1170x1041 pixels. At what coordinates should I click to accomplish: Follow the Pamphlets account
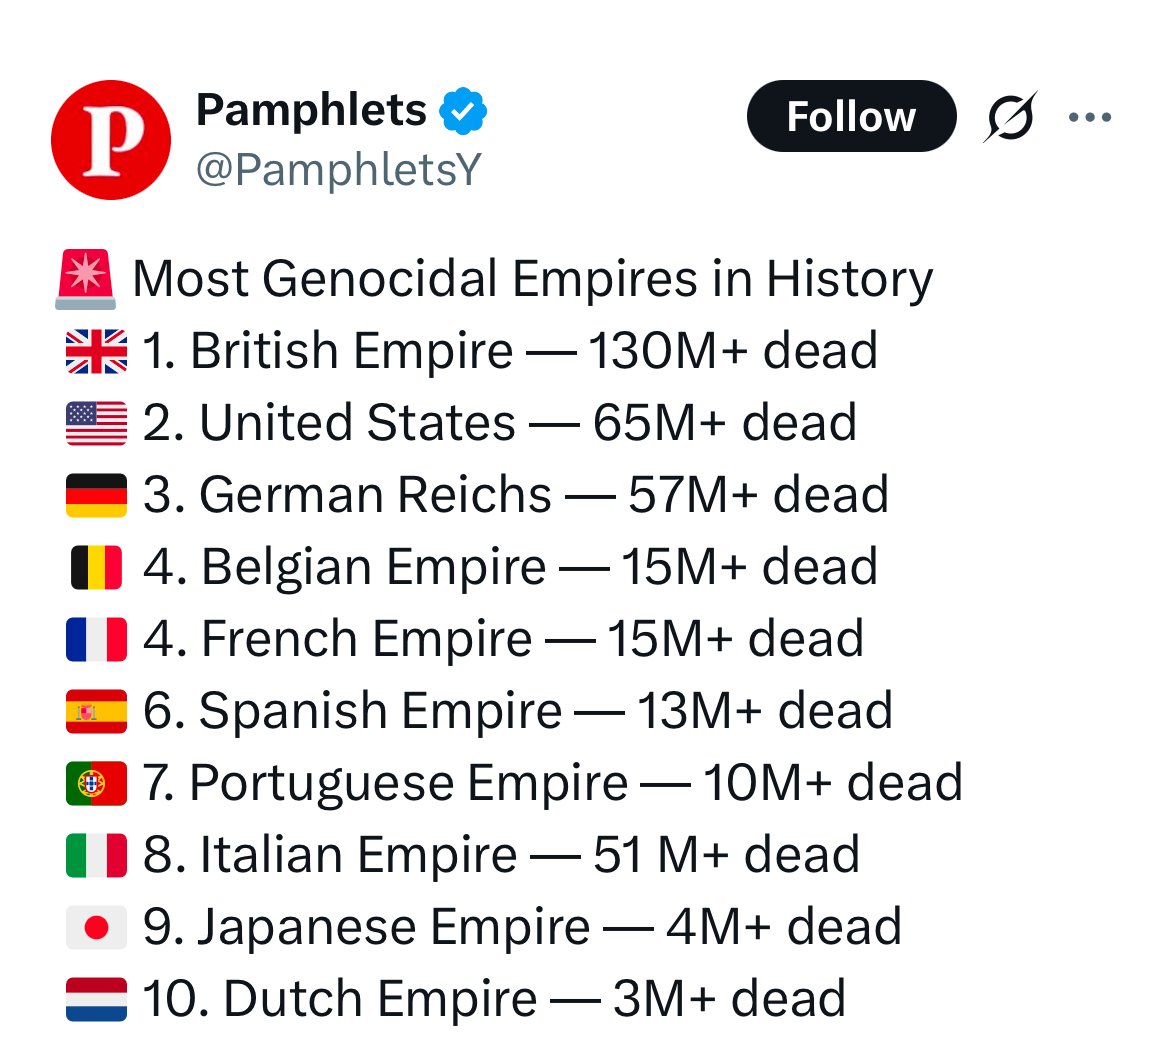[x=851, y=116]
